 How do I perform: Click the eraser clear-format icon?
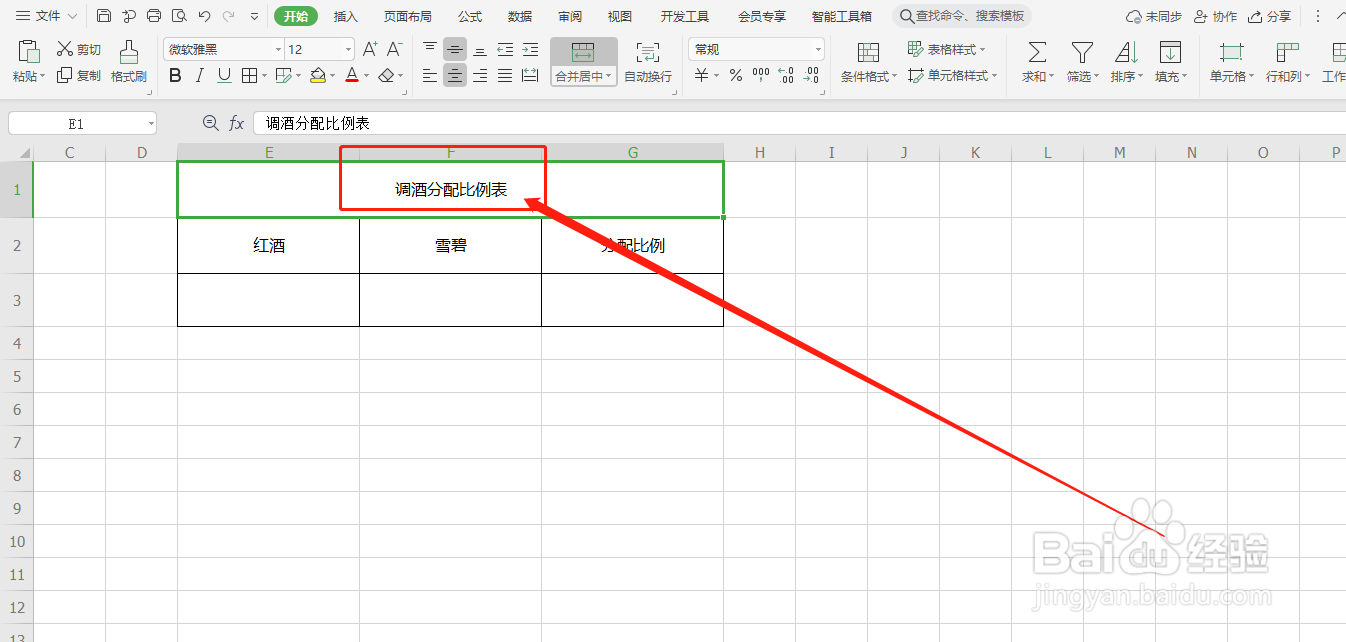386,75
